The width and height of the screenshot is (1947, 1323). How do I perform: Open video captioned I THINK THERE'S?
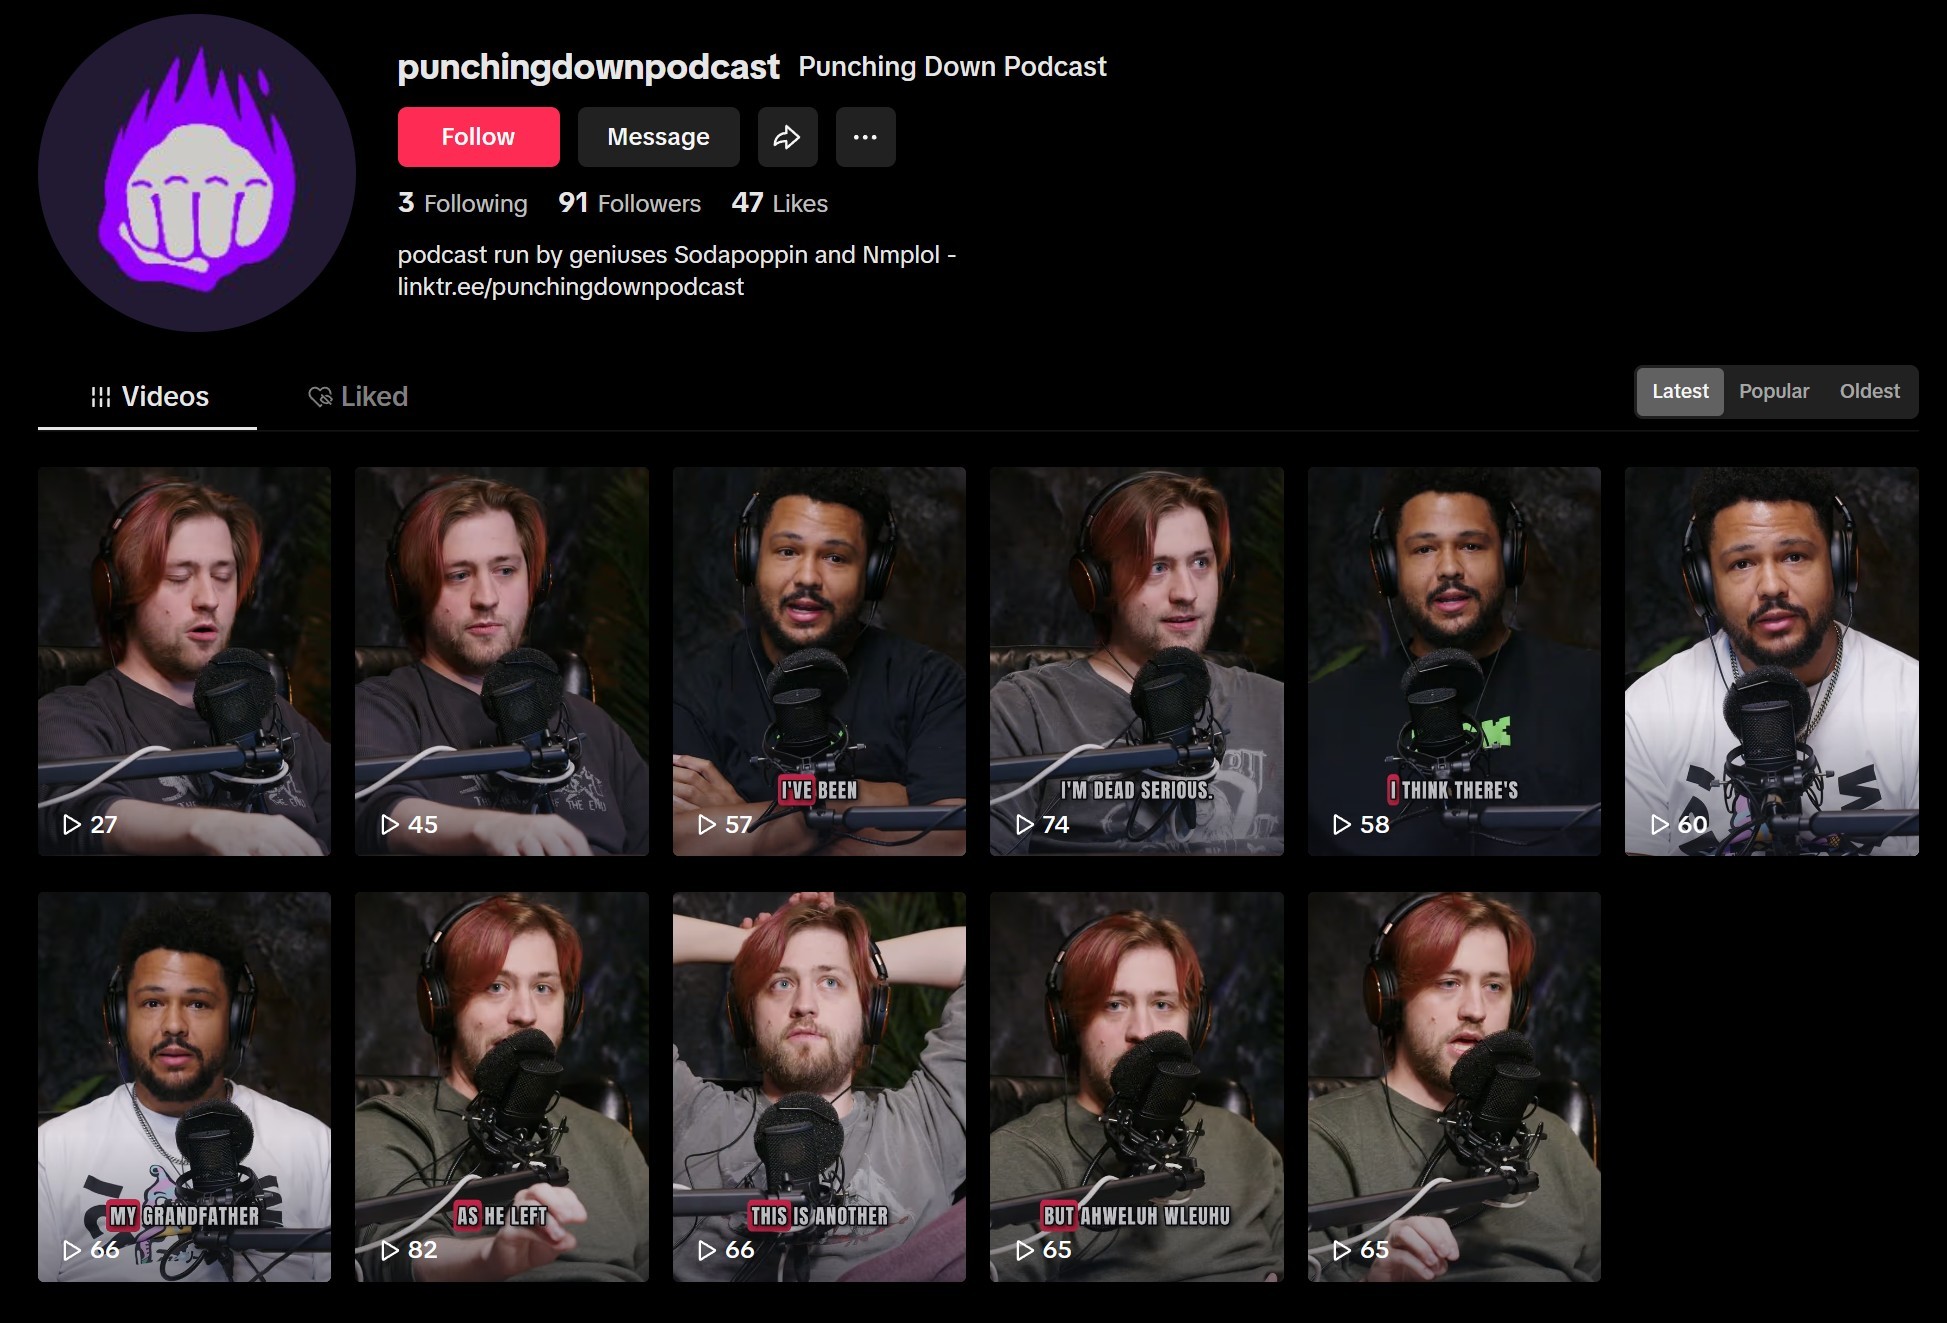tap(1454, 661)
